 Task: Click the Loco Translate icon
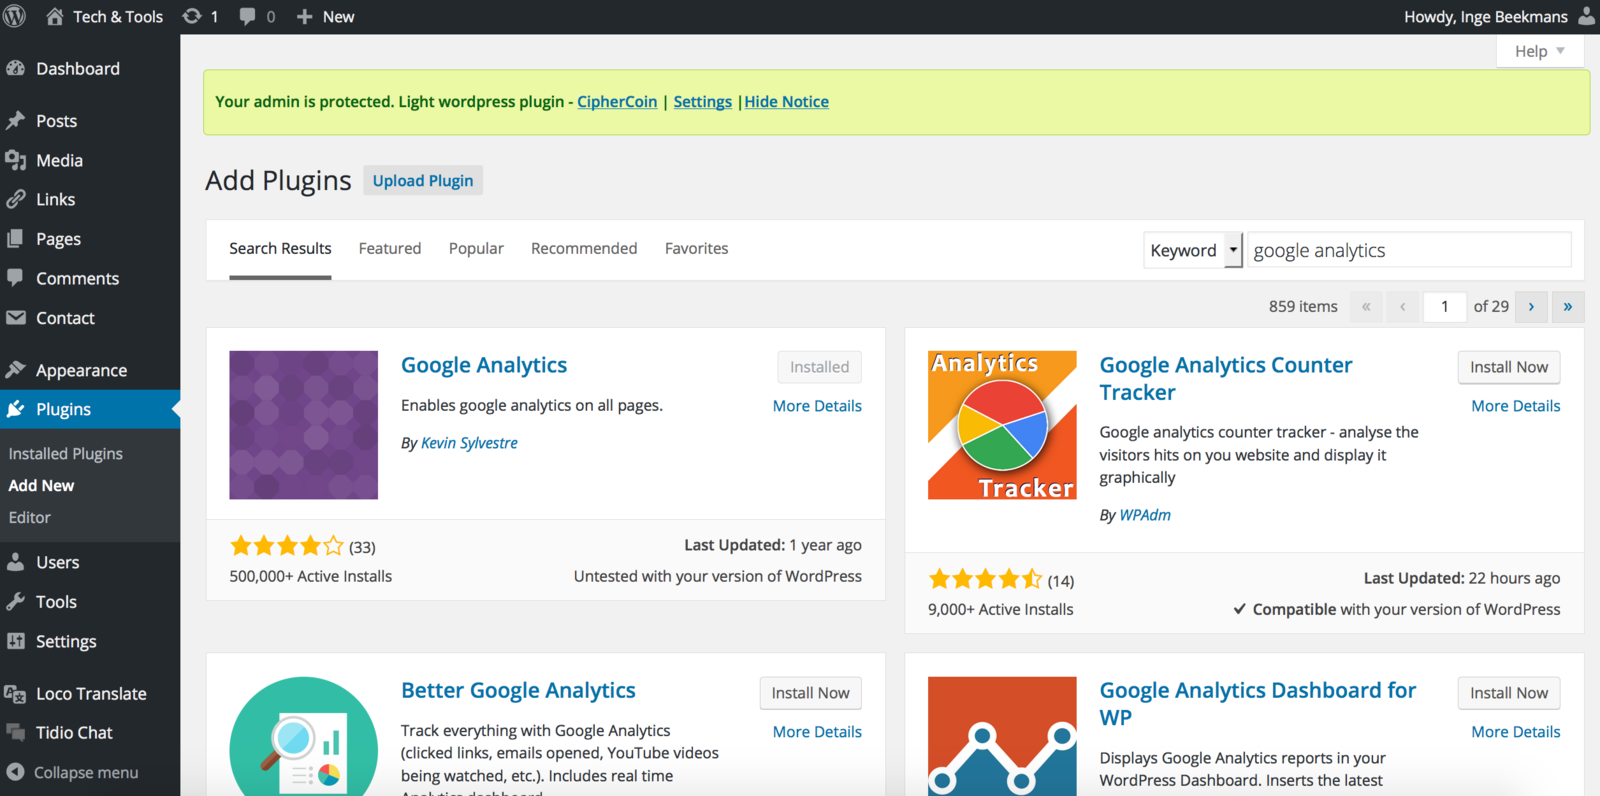(15, 693)
